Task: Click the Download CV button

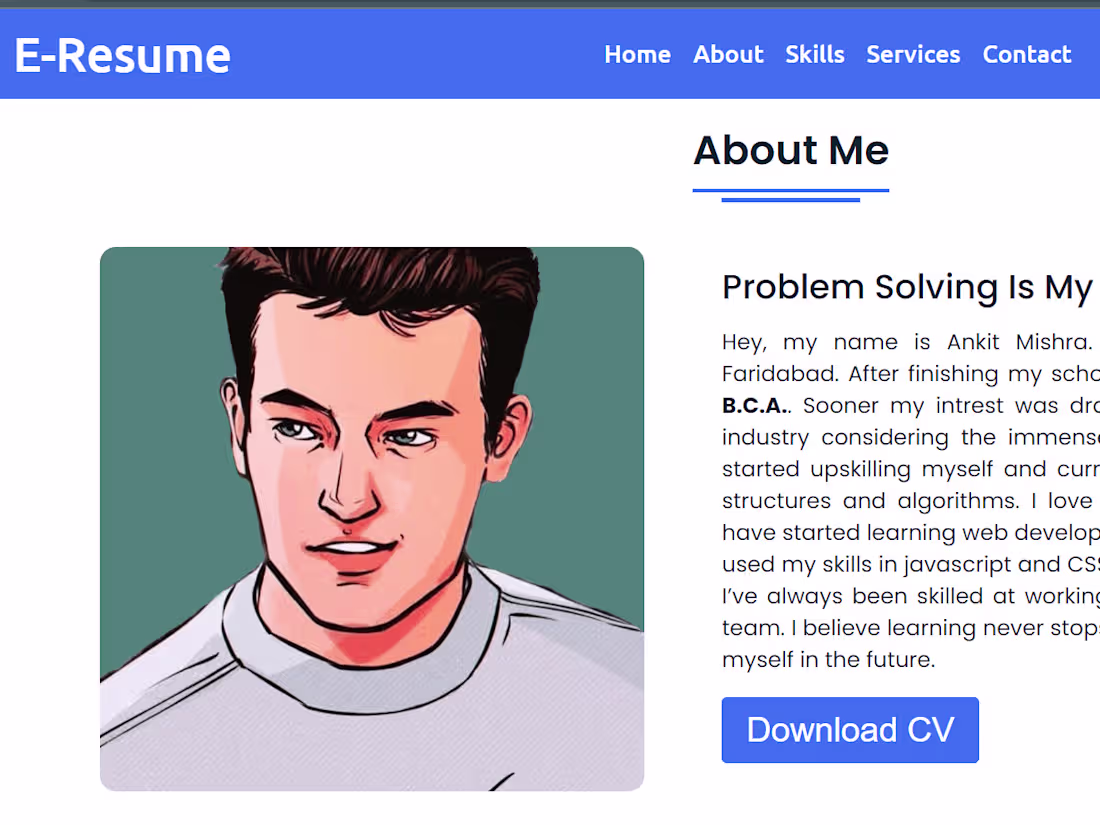Action: coord(849,730)
